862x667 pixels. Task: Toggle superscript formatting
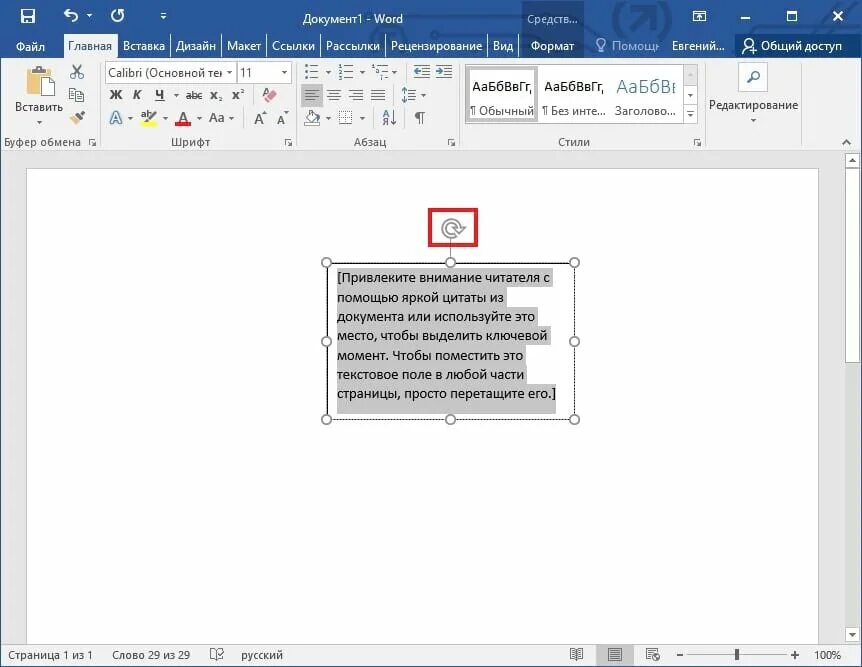[x=237, y=95]
